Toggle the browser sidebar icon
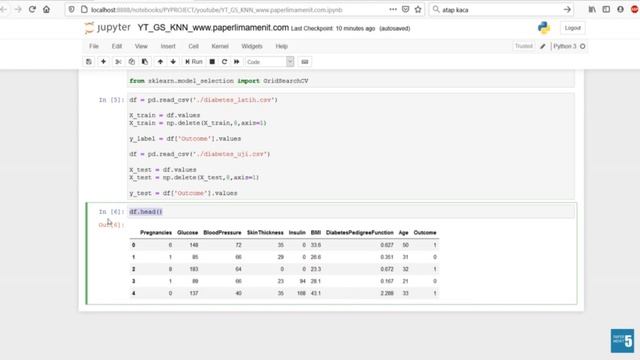The width and height of the screenshot is (640, 360). (x=606, y=9)
